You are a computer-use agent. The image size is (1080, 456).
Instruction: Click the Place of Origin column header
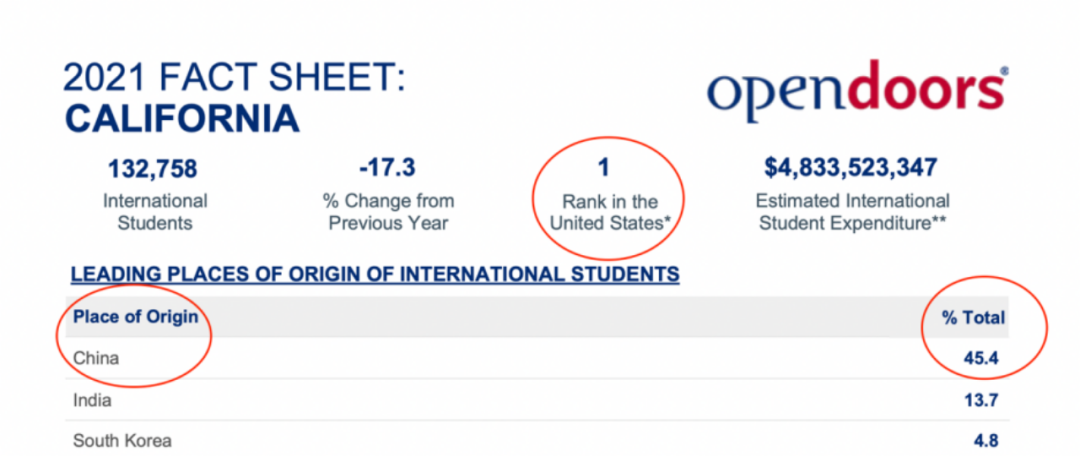pyautogui.click(x=136, y=317)
